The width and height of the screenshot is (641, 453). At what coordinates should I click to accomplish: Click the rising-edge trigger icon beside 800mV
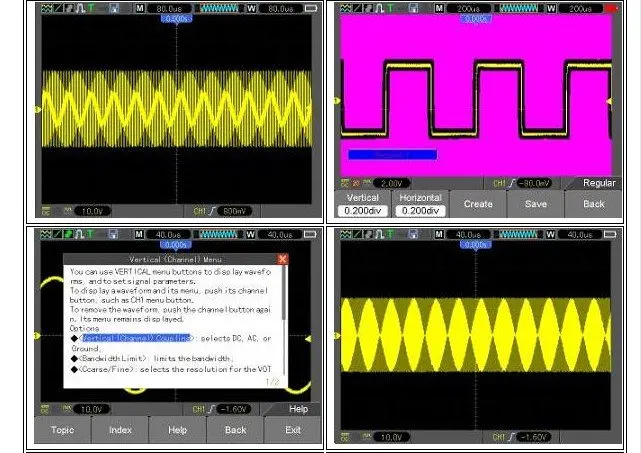tap(212, 211)
